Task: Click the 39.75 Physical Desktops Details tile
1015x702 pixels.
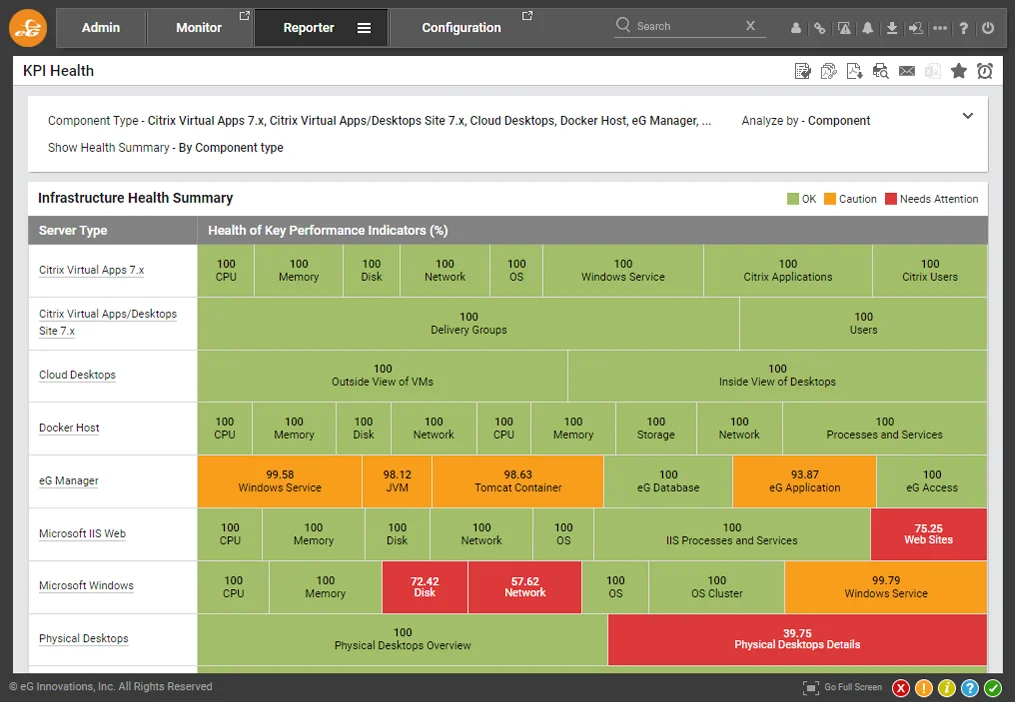Action: tap(798, 639)
